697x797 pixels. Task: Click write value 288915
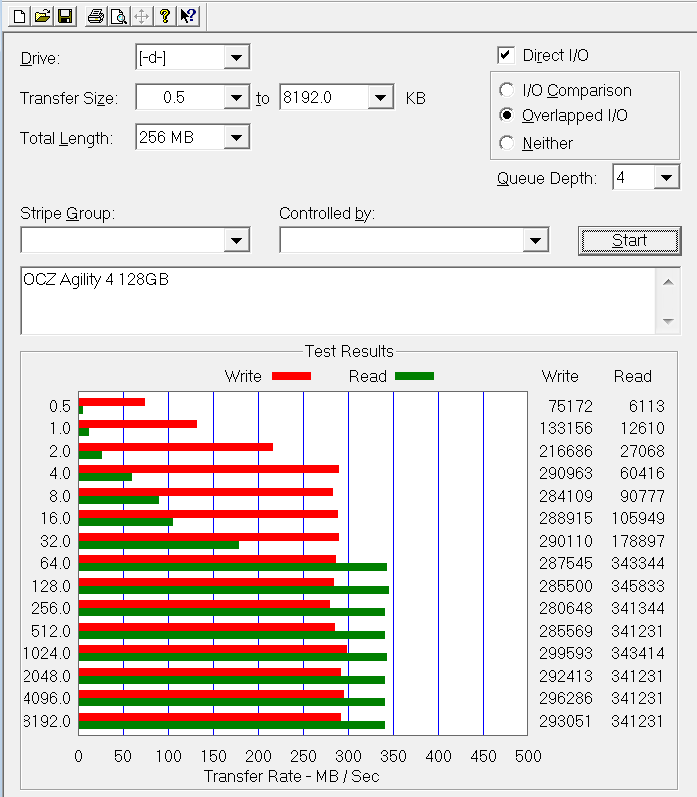point(566,518)
